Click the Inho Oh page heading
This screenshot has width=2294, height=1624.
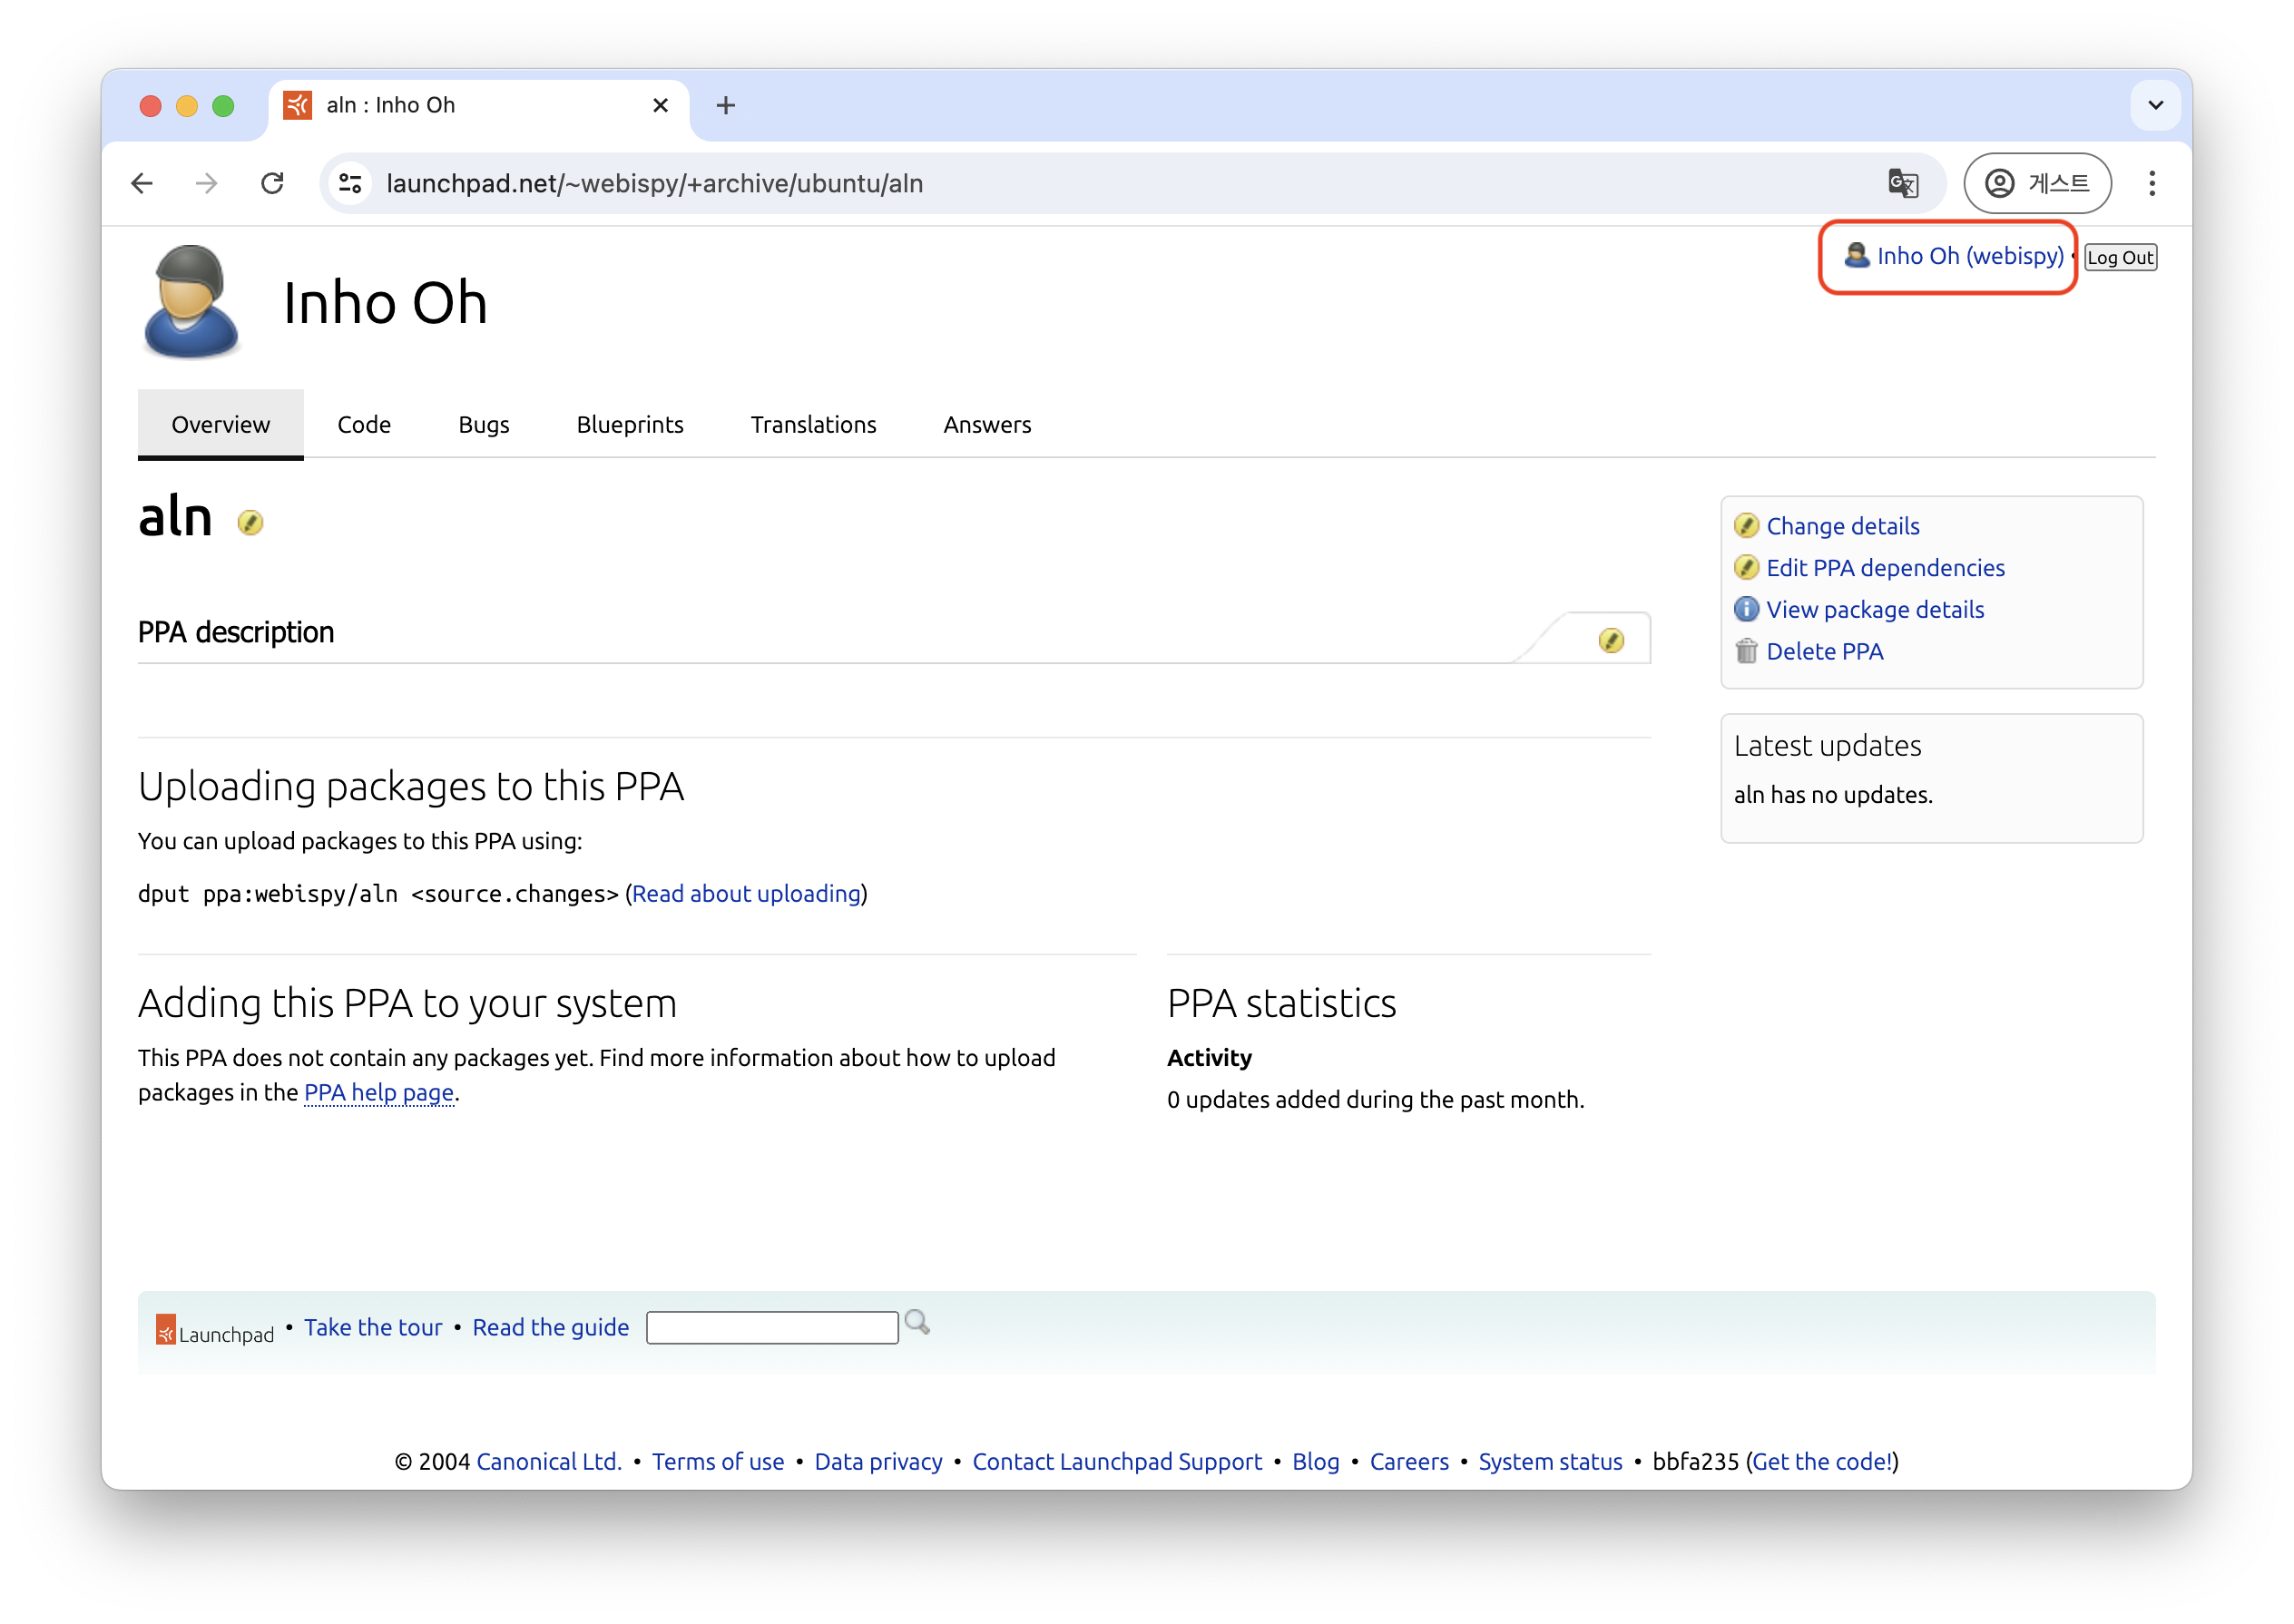tap(385, 302)
